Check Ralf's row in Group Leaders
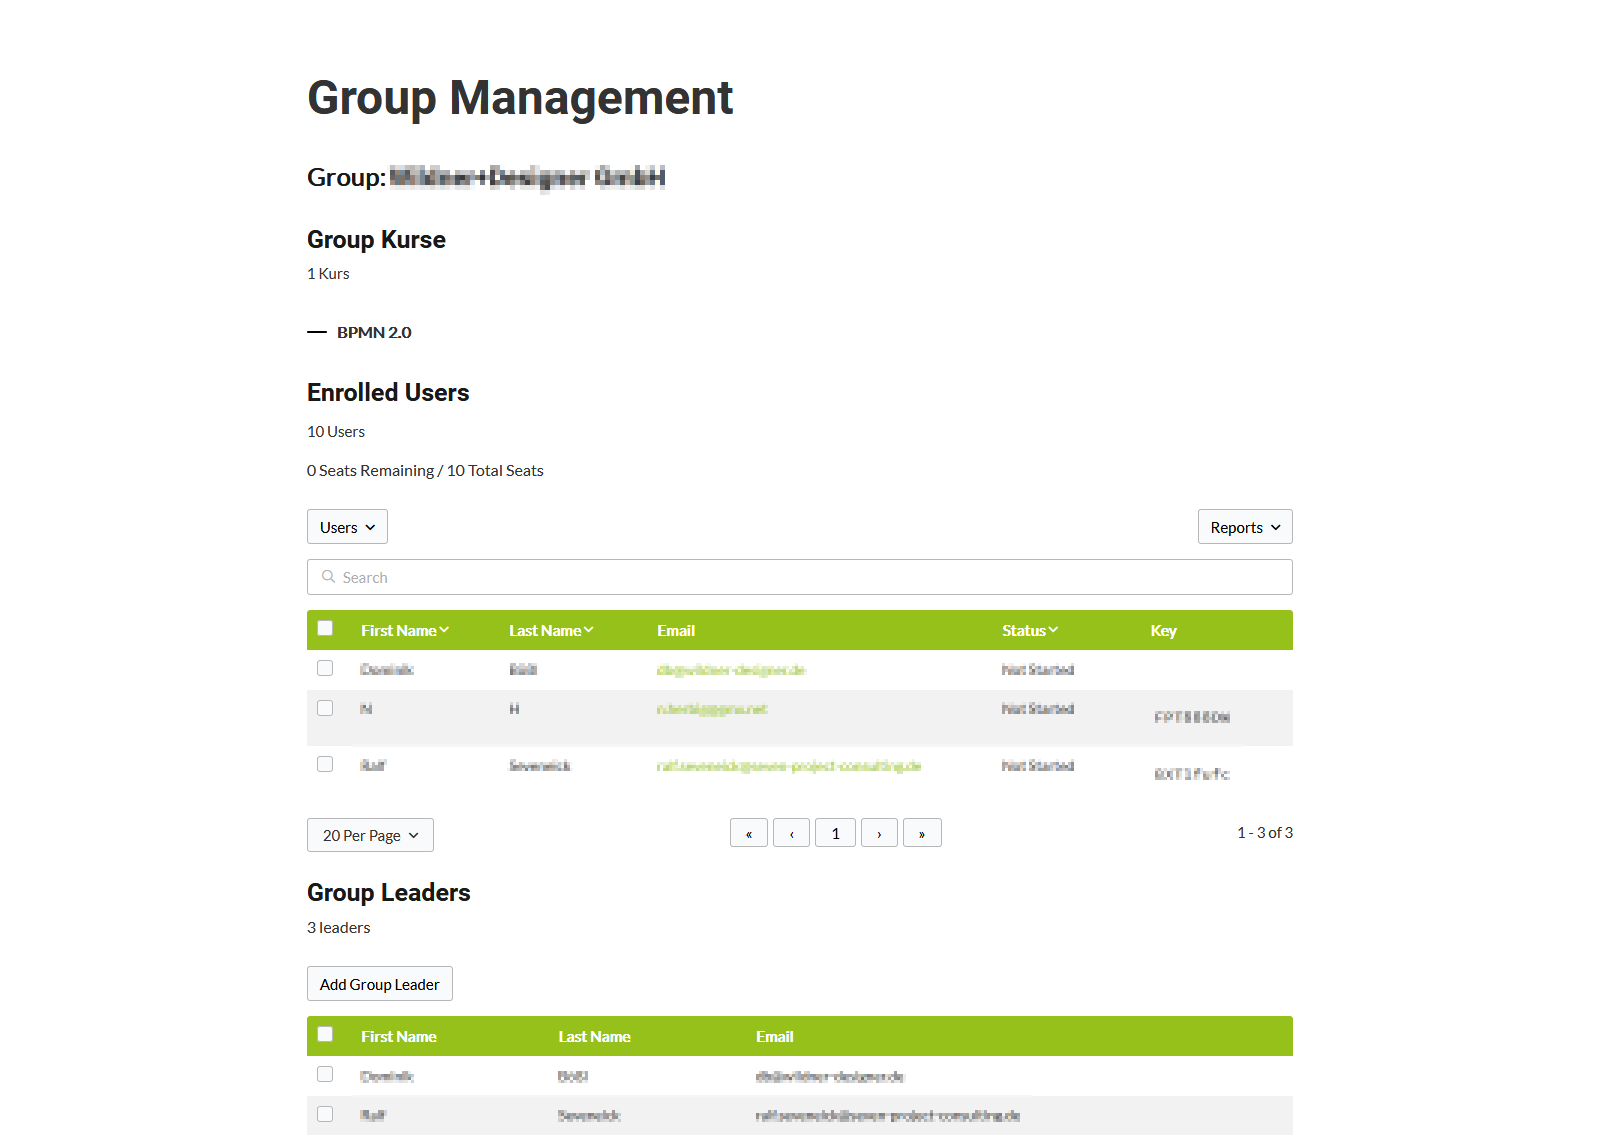This screenshot has width=1600, height=1140. pyautogui.click(x=325, y=1113)
